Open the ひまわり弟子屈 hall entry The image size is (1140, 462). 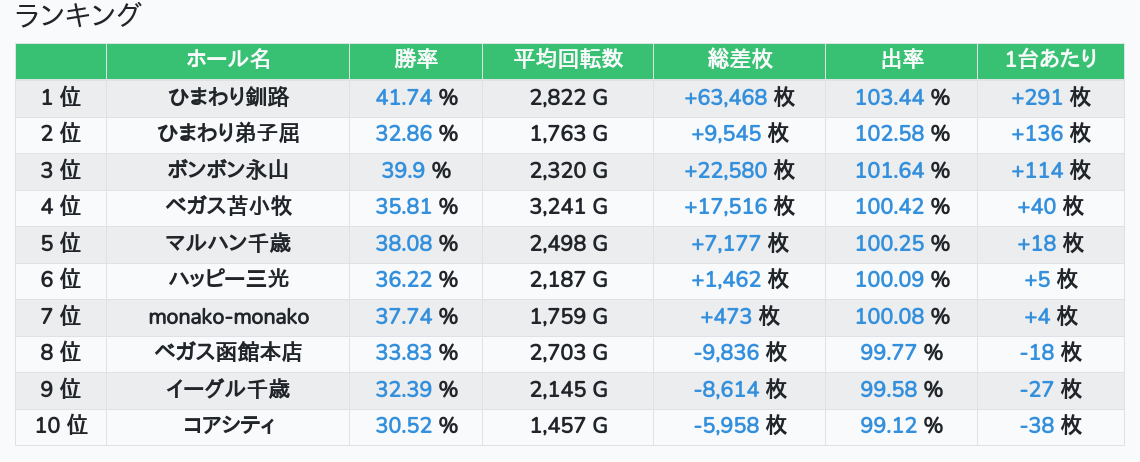pos(228,134)
